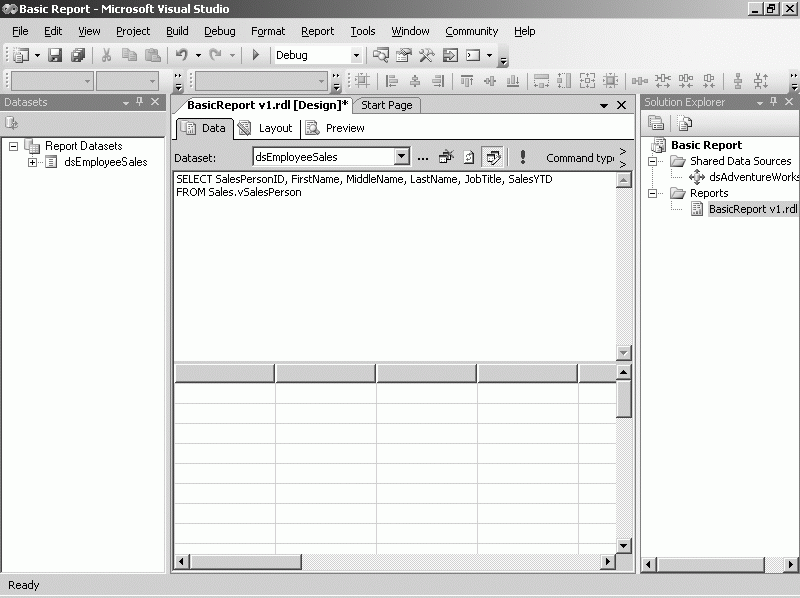Click the Refresh Fields icon in dataset toolbar
The height and width of the screenshot is (598, 800).
tap(469, 157)
